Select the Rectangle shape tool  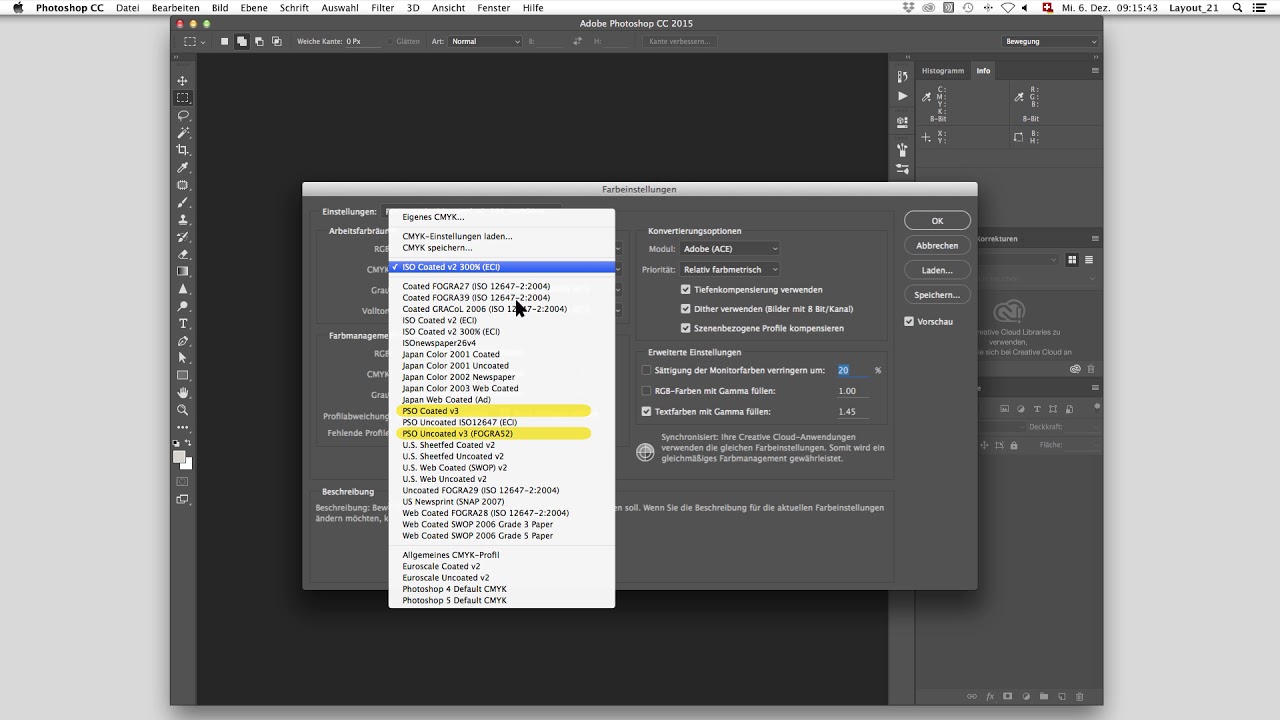pyautogui.click(x=183, y=375)
